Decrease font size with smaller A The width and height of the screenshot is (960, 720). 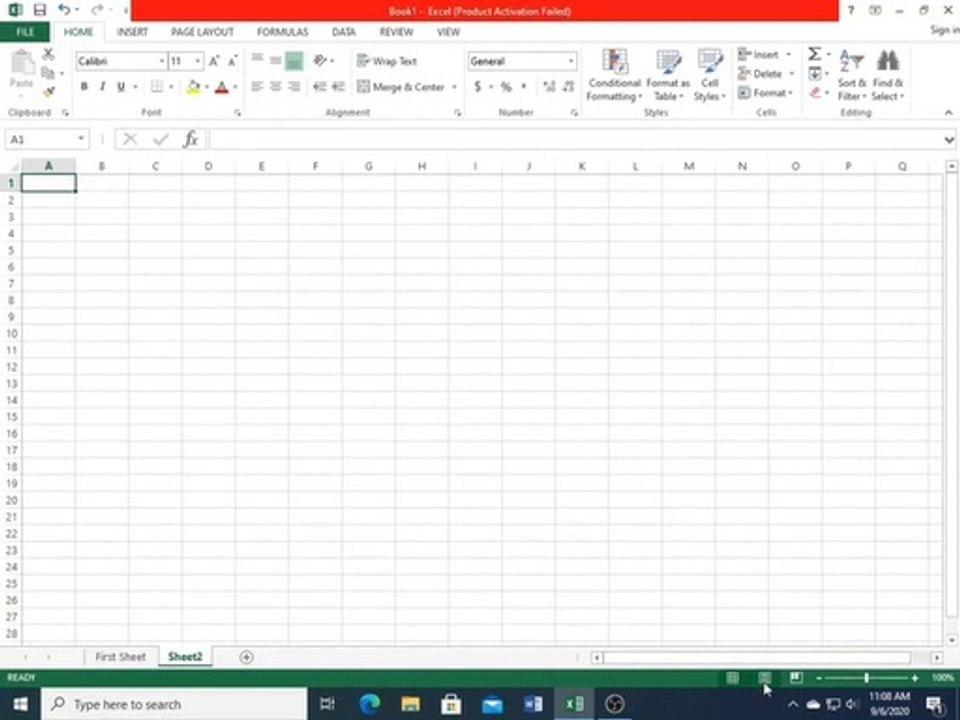click(232, 61)
